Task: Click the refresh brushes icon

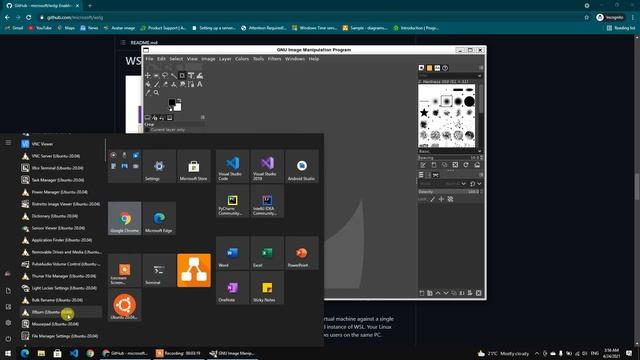Action: pos(466,164)
